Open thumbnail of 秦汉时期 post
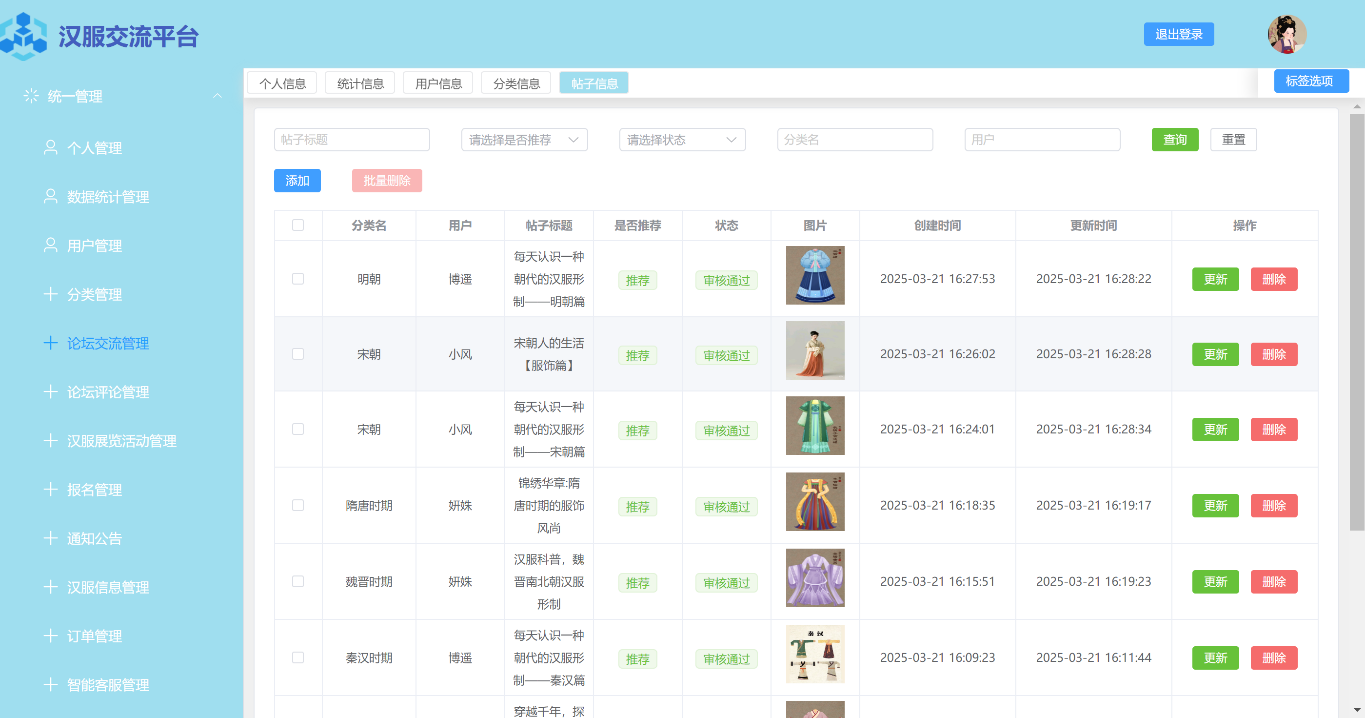 click(x=815, y=654)
